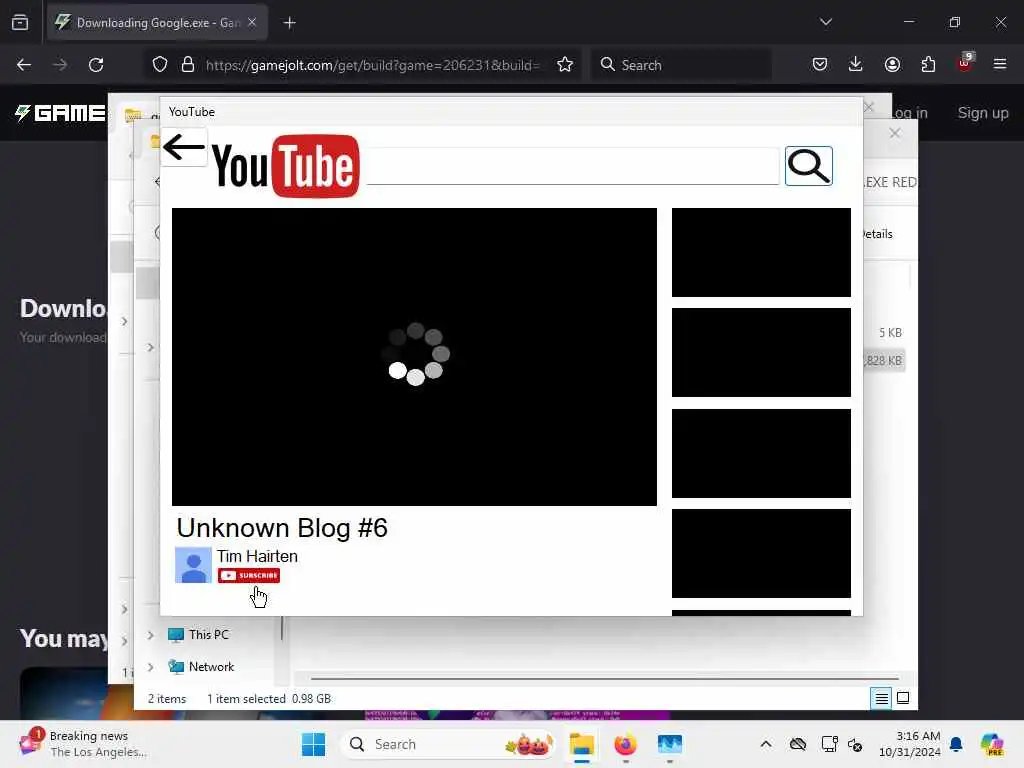Viewport: 1024px width, 768px height.
Task: Click the site padlock icon
Action: pyautogui.click(x=188, y=65)
